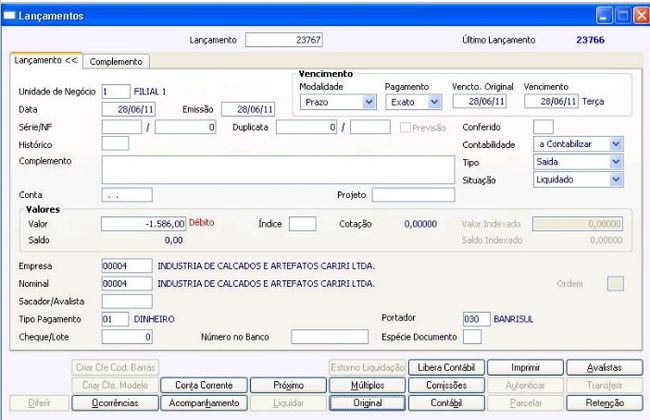Click the Libera Contábil button
Screen dimensions: 650x420
pyautogui.click(x=446, y=368)
